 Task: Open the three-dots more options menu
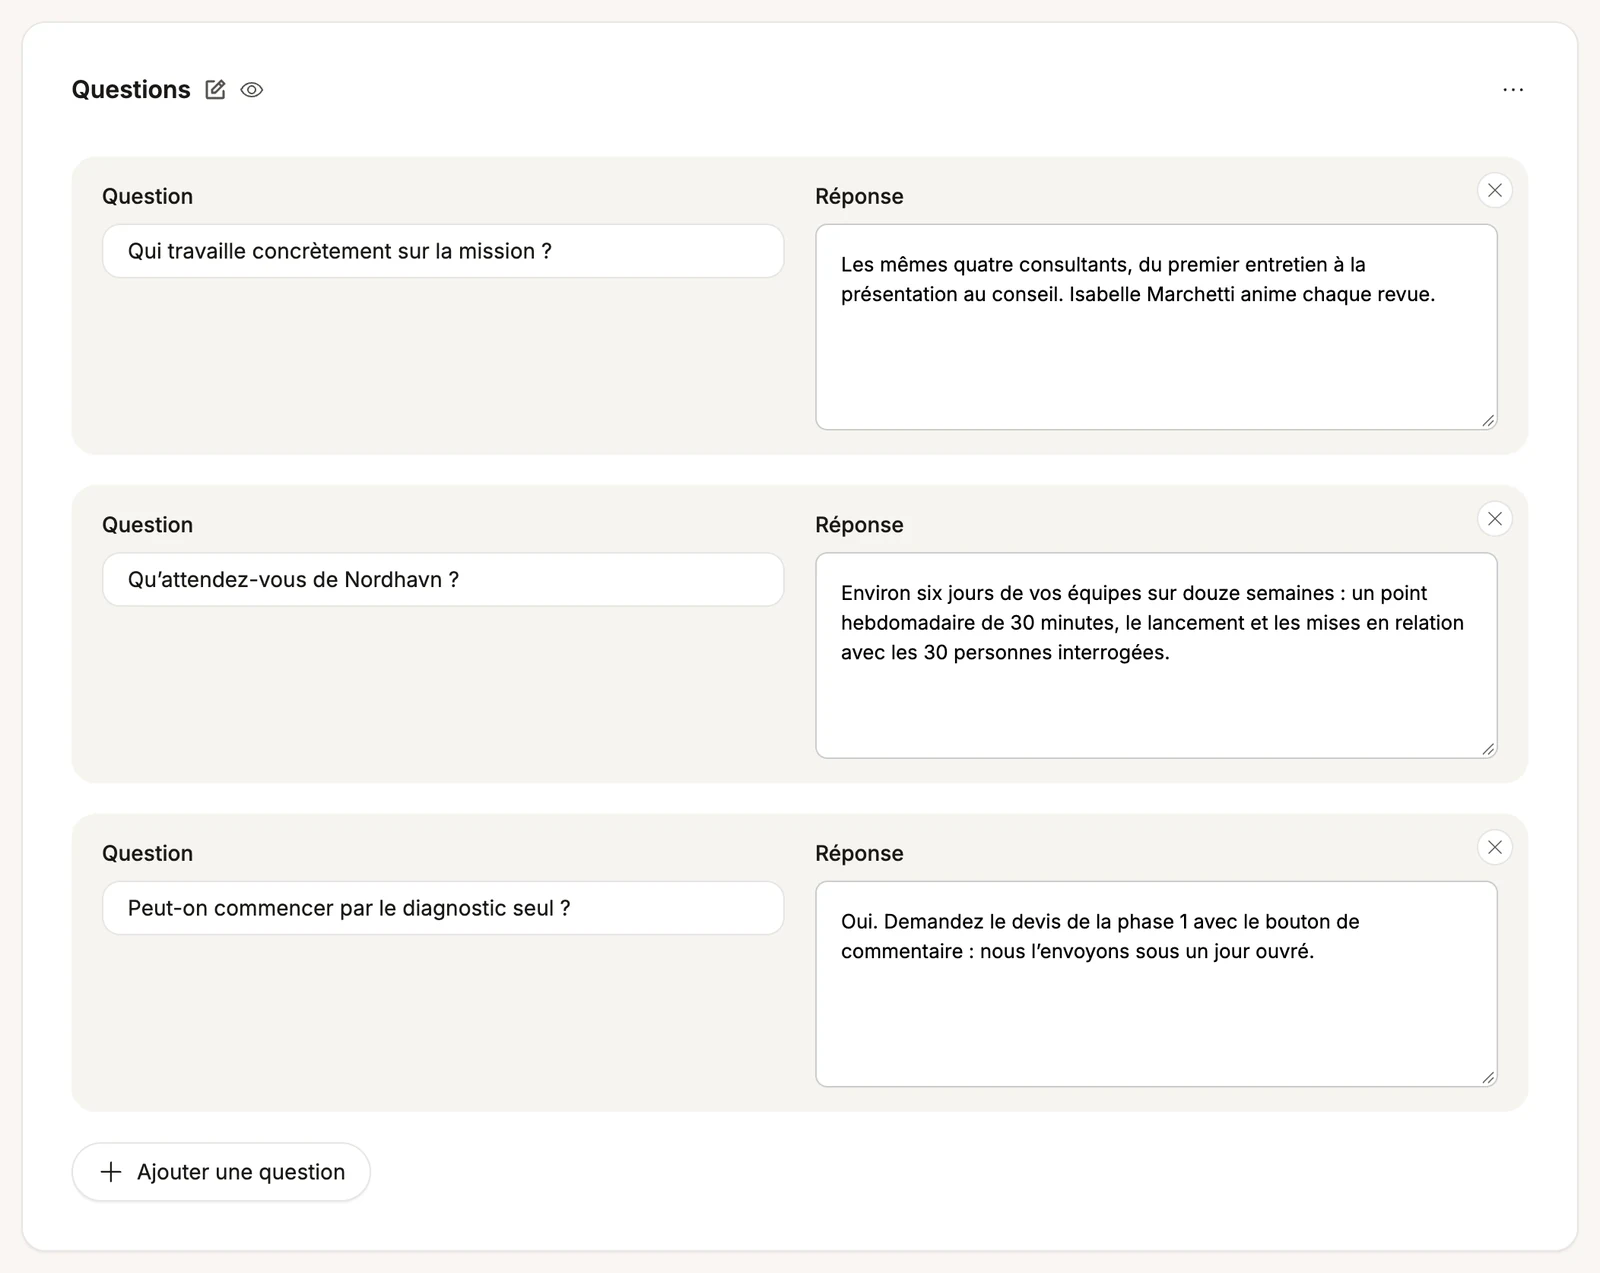[1513, 90]
